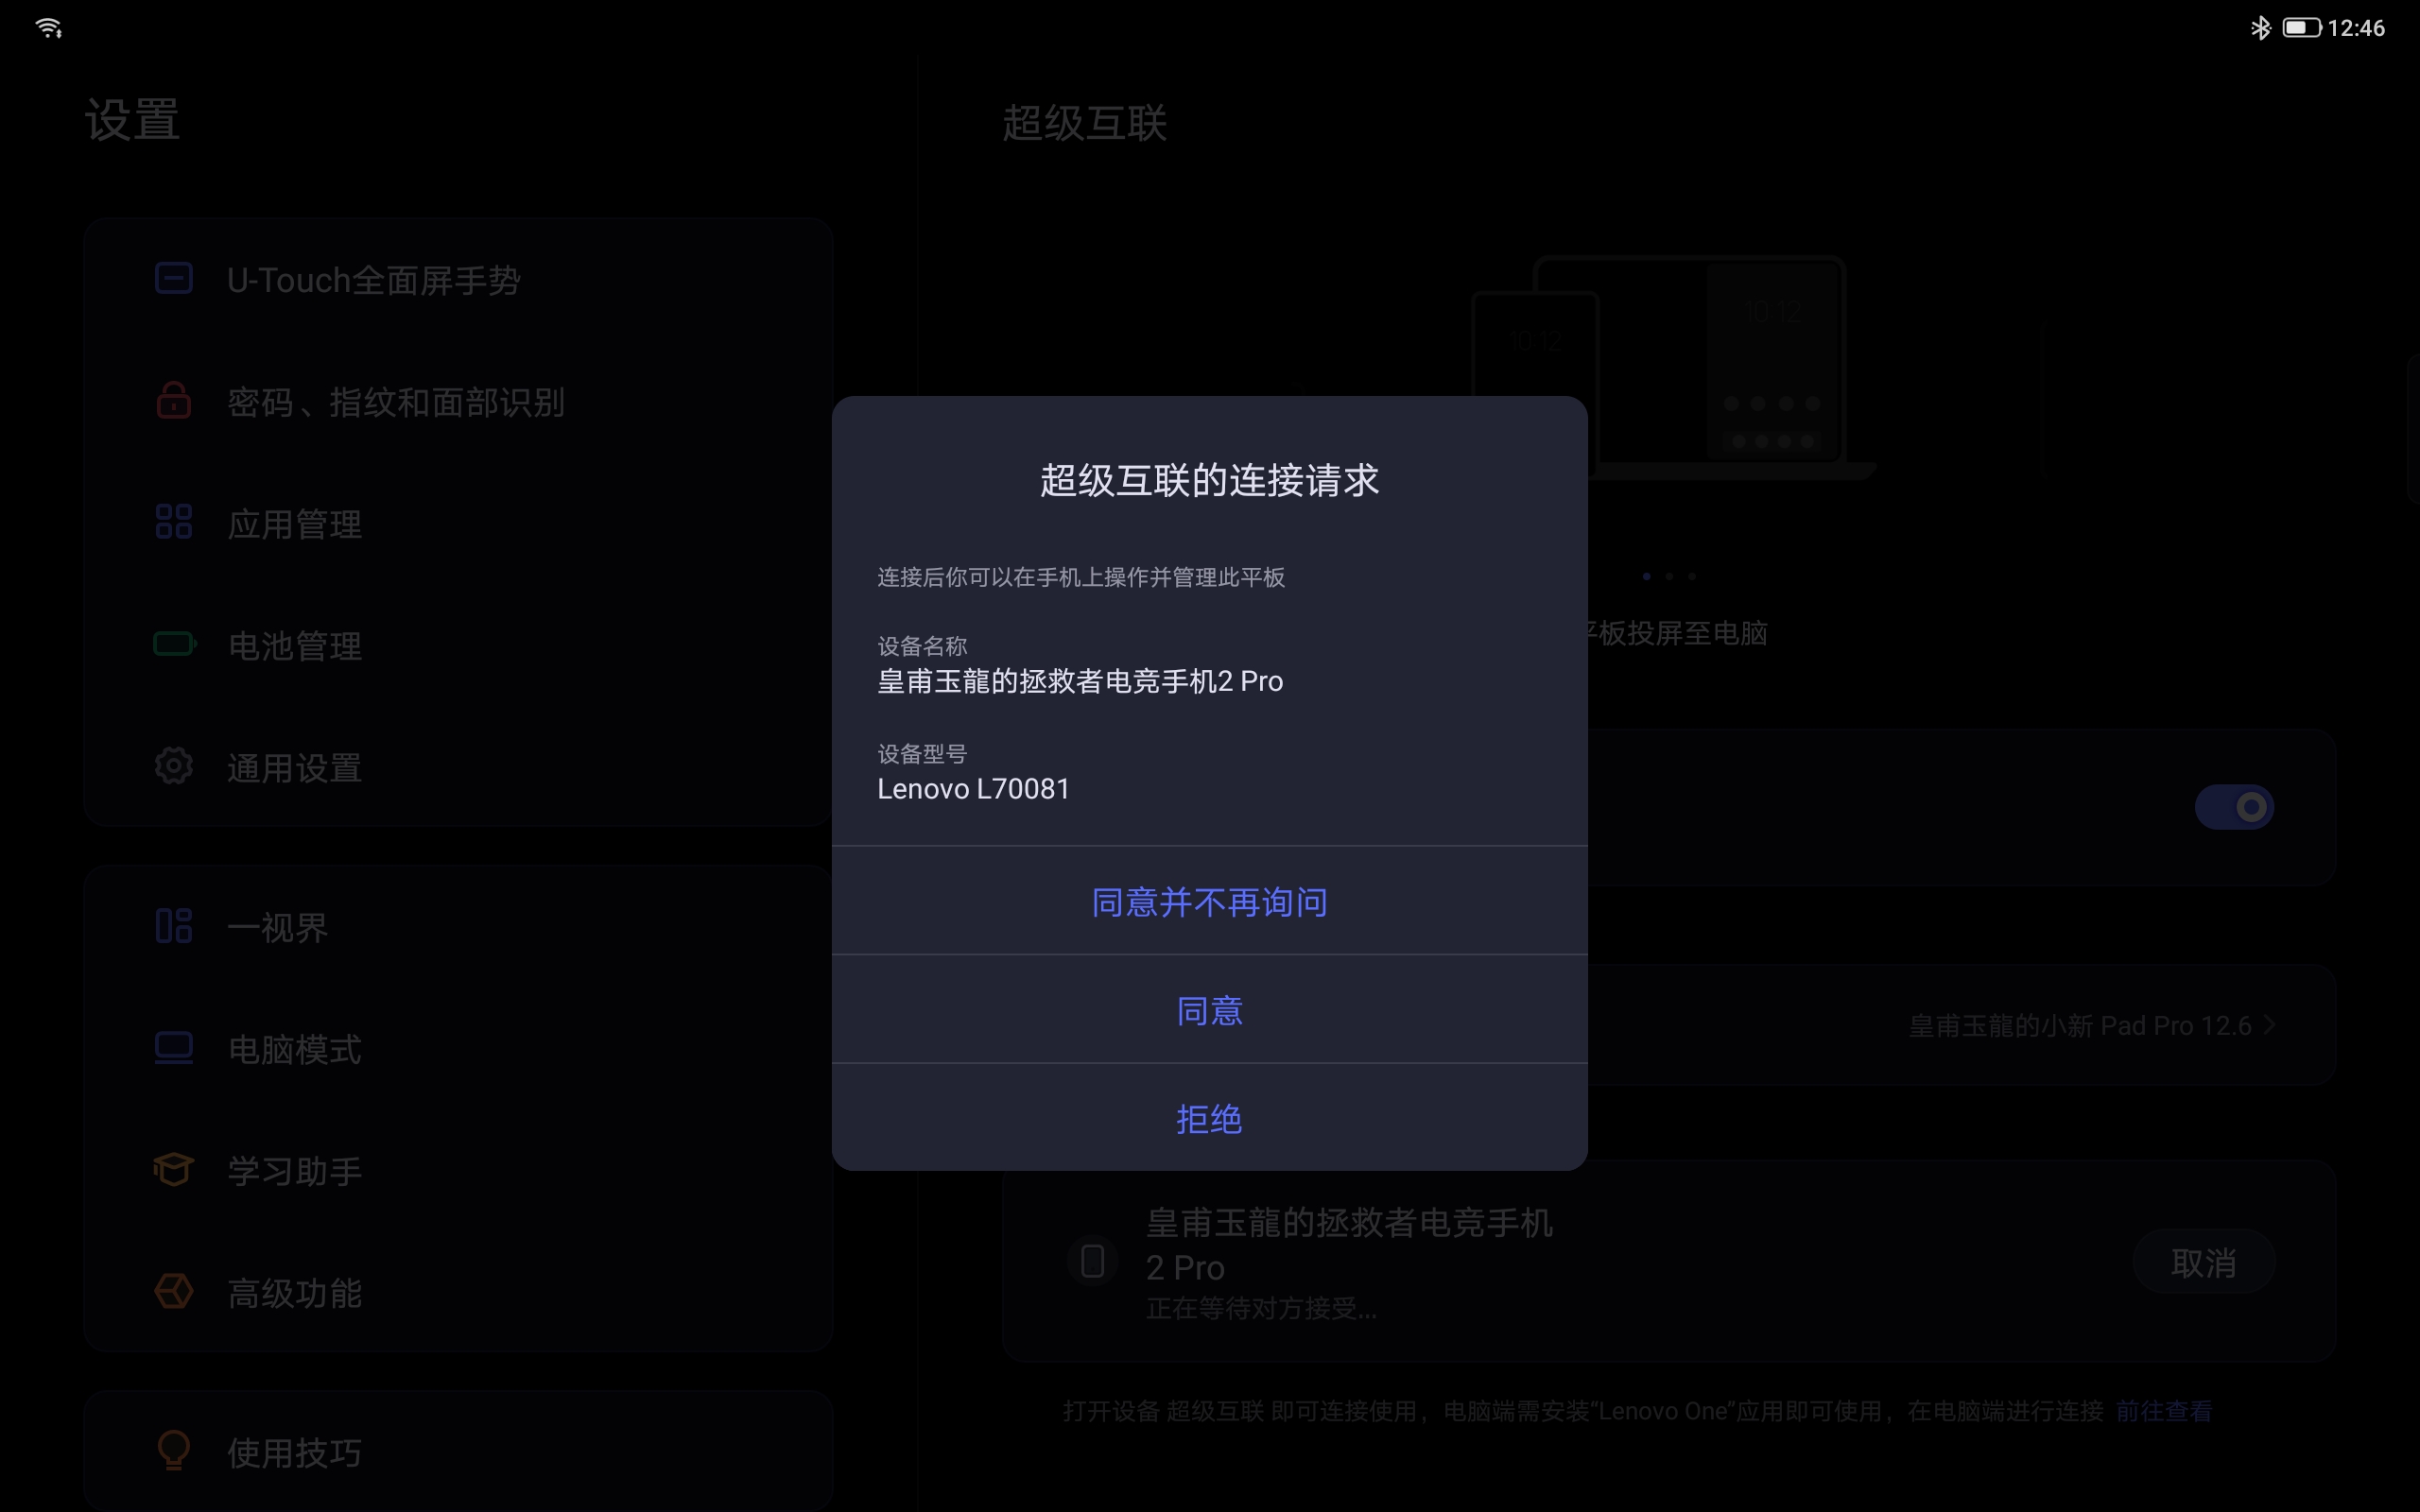Click the monitor icon for 电脑模式
This screenshot has height=1512, width=2420.
[173, 1048]
